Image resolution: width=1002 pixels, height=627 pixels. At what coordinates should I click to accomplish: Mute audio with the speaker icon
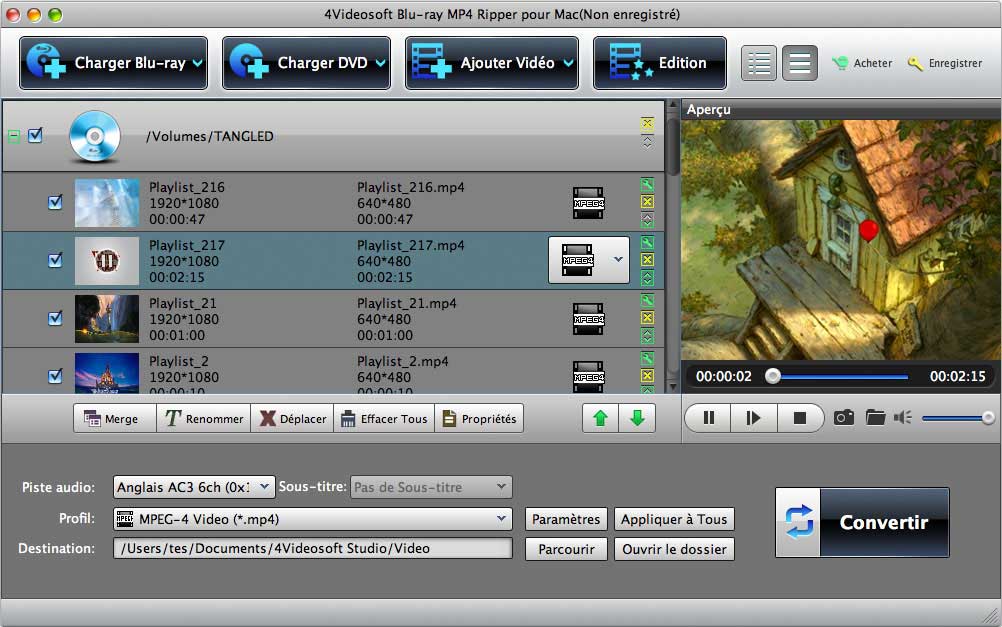pos(903,418)
